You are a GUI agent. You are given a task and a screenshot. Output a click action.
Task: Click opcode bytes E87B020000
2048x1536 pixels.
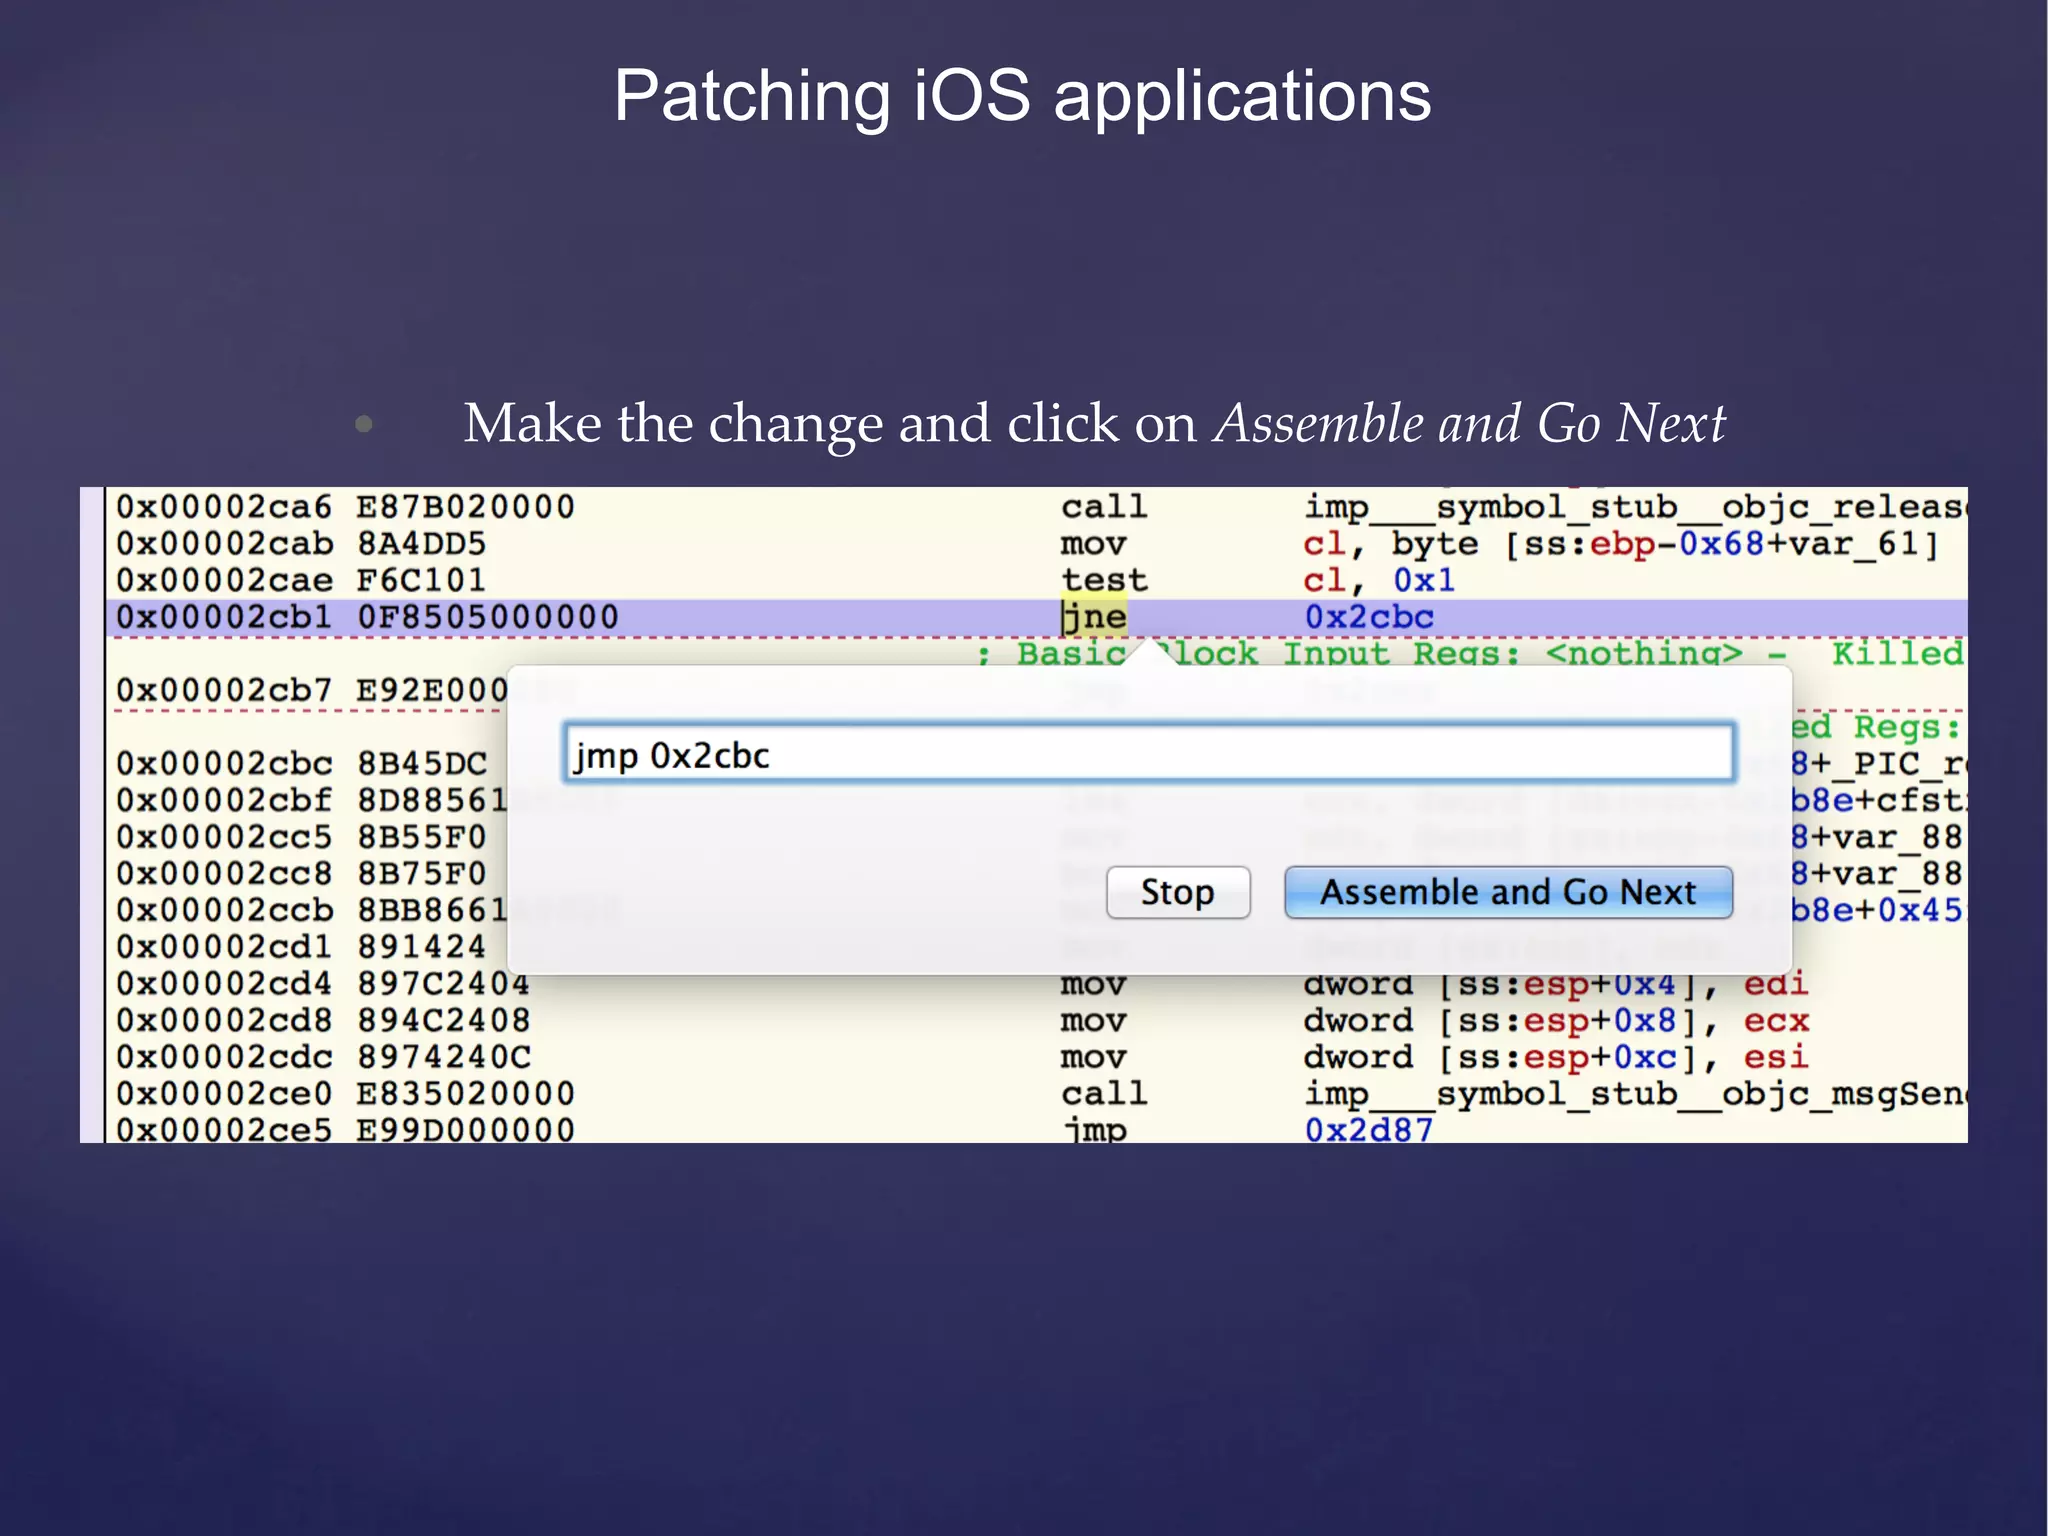[x=466, y=507]
